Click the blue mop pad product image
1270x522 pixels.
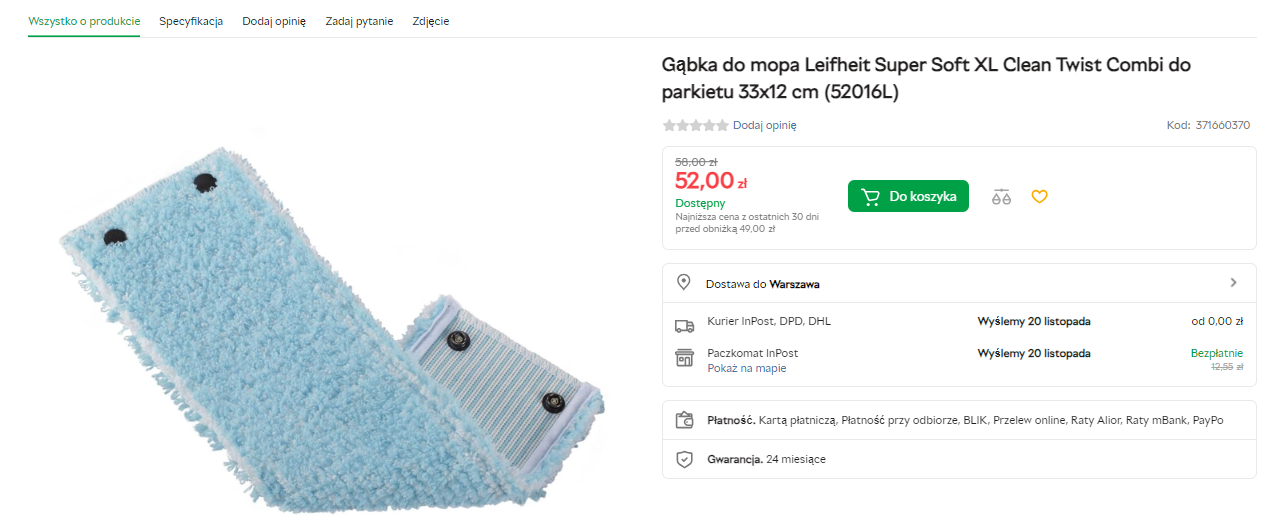tap(330, 320)
